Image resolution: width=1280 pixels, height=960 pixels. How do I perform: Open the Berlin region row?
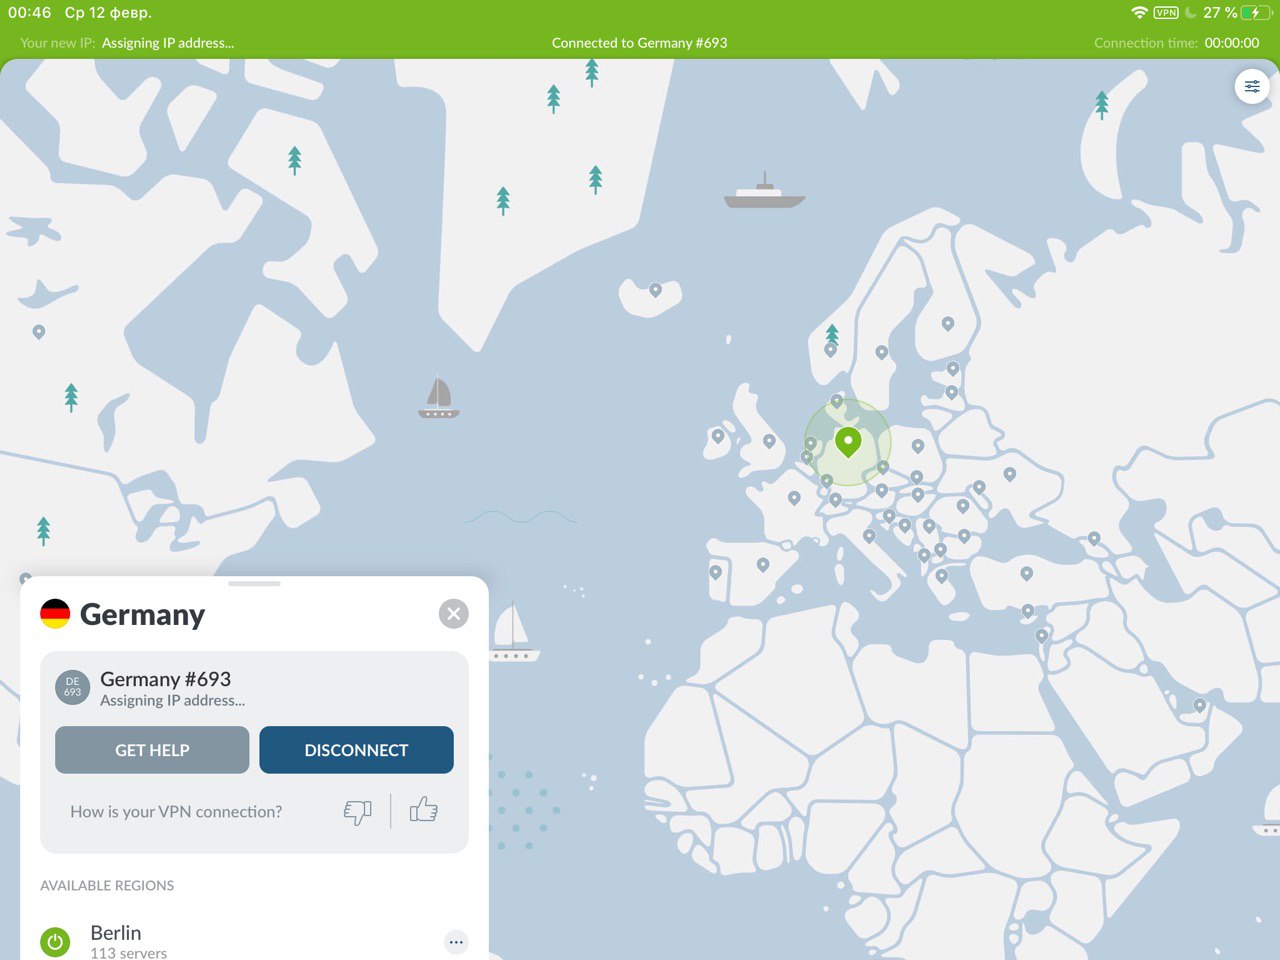point(254,941)
